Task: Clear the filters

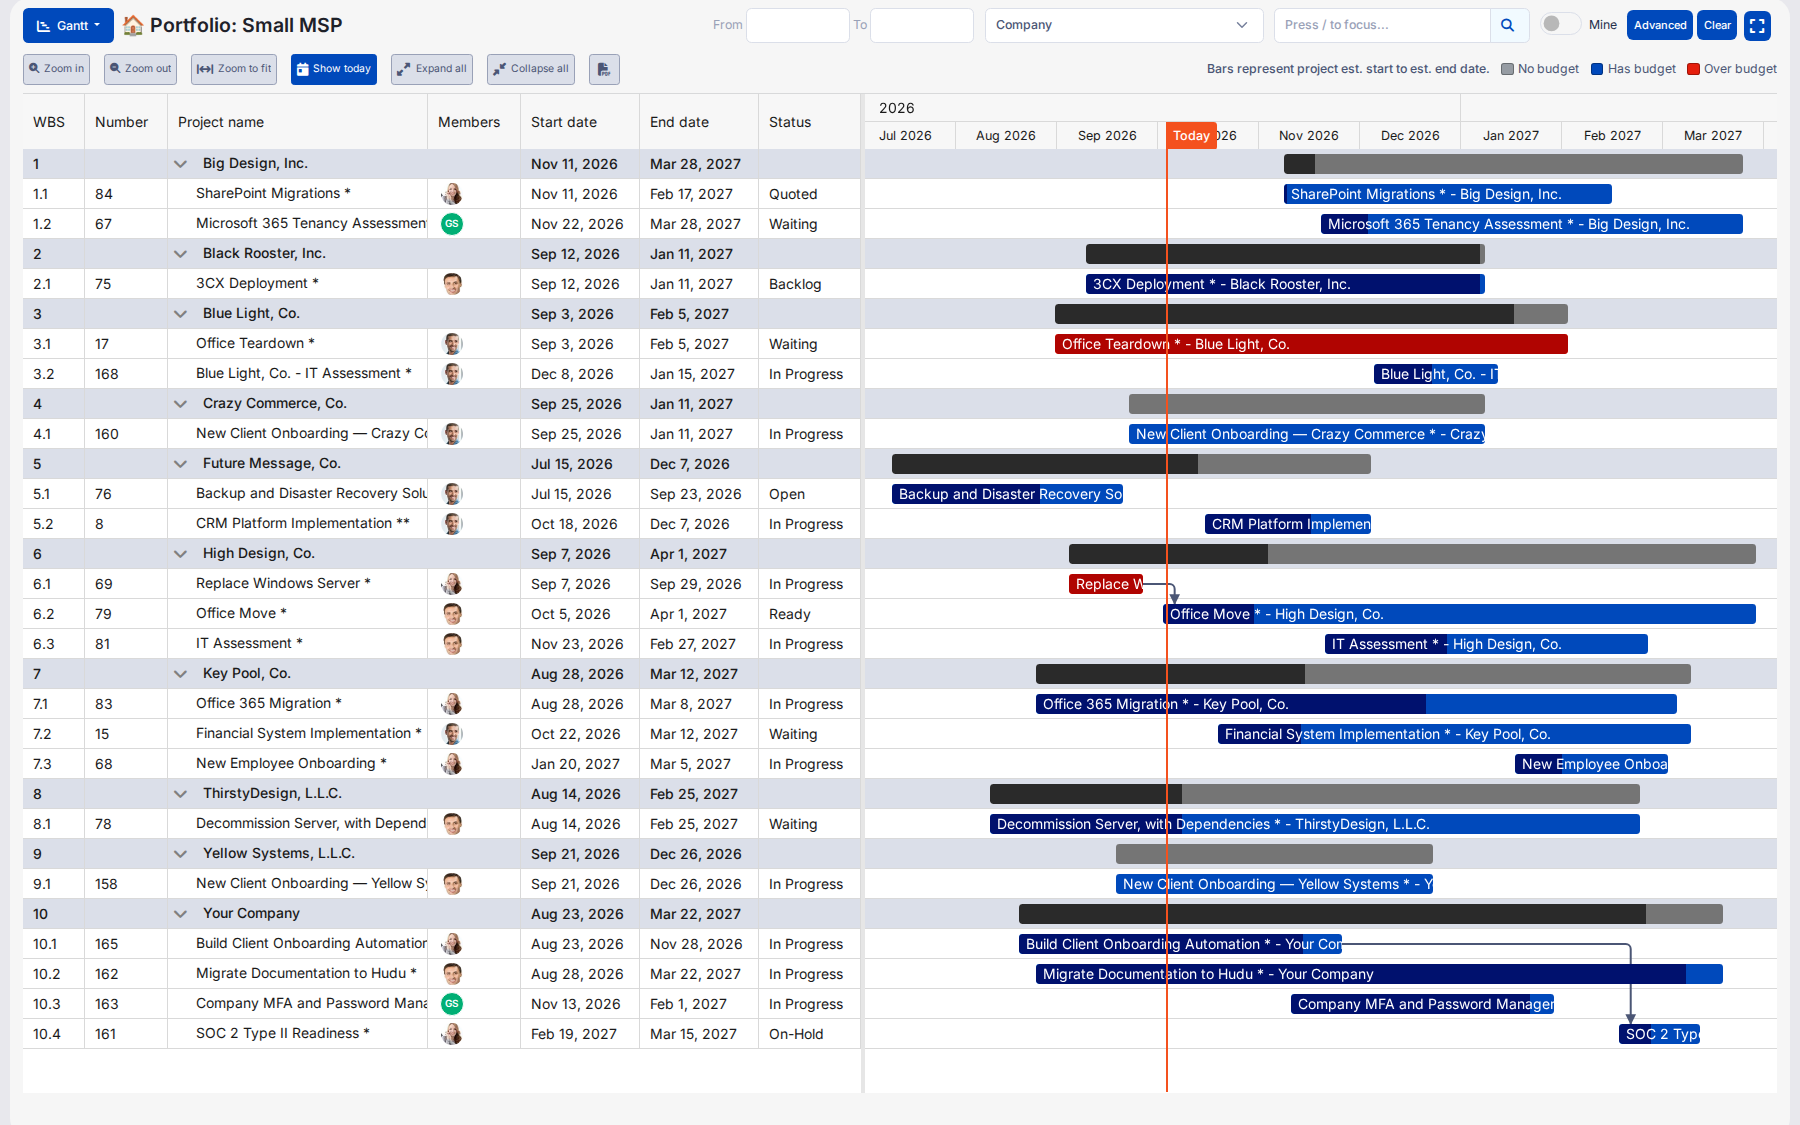Action: pos(1717,26)
